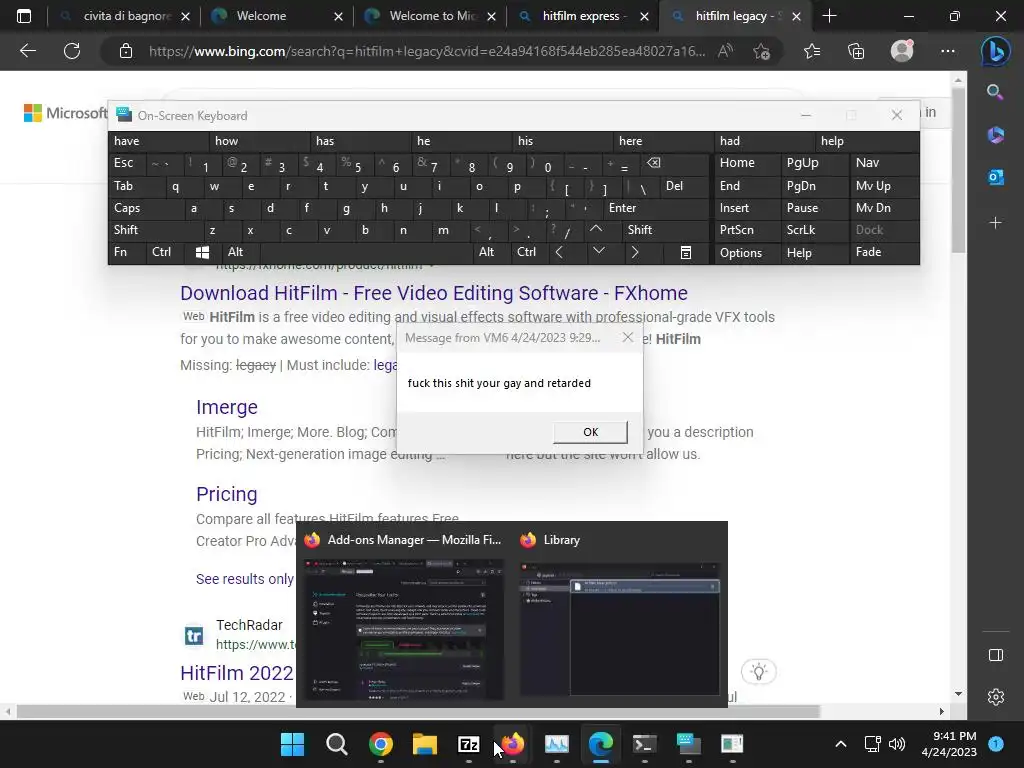Open taskbar Search
Image resolution: width=1024 pixels, height=768 pixels.
336,744
